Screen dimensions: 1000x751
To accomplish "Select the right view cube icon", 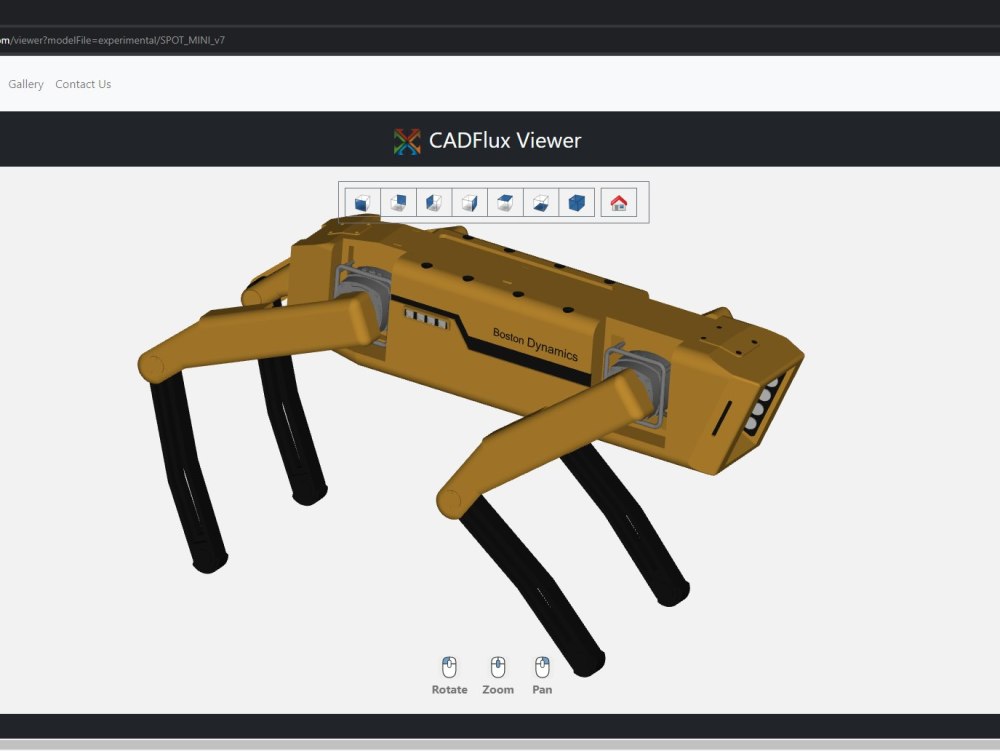I will tap(470, 203).
